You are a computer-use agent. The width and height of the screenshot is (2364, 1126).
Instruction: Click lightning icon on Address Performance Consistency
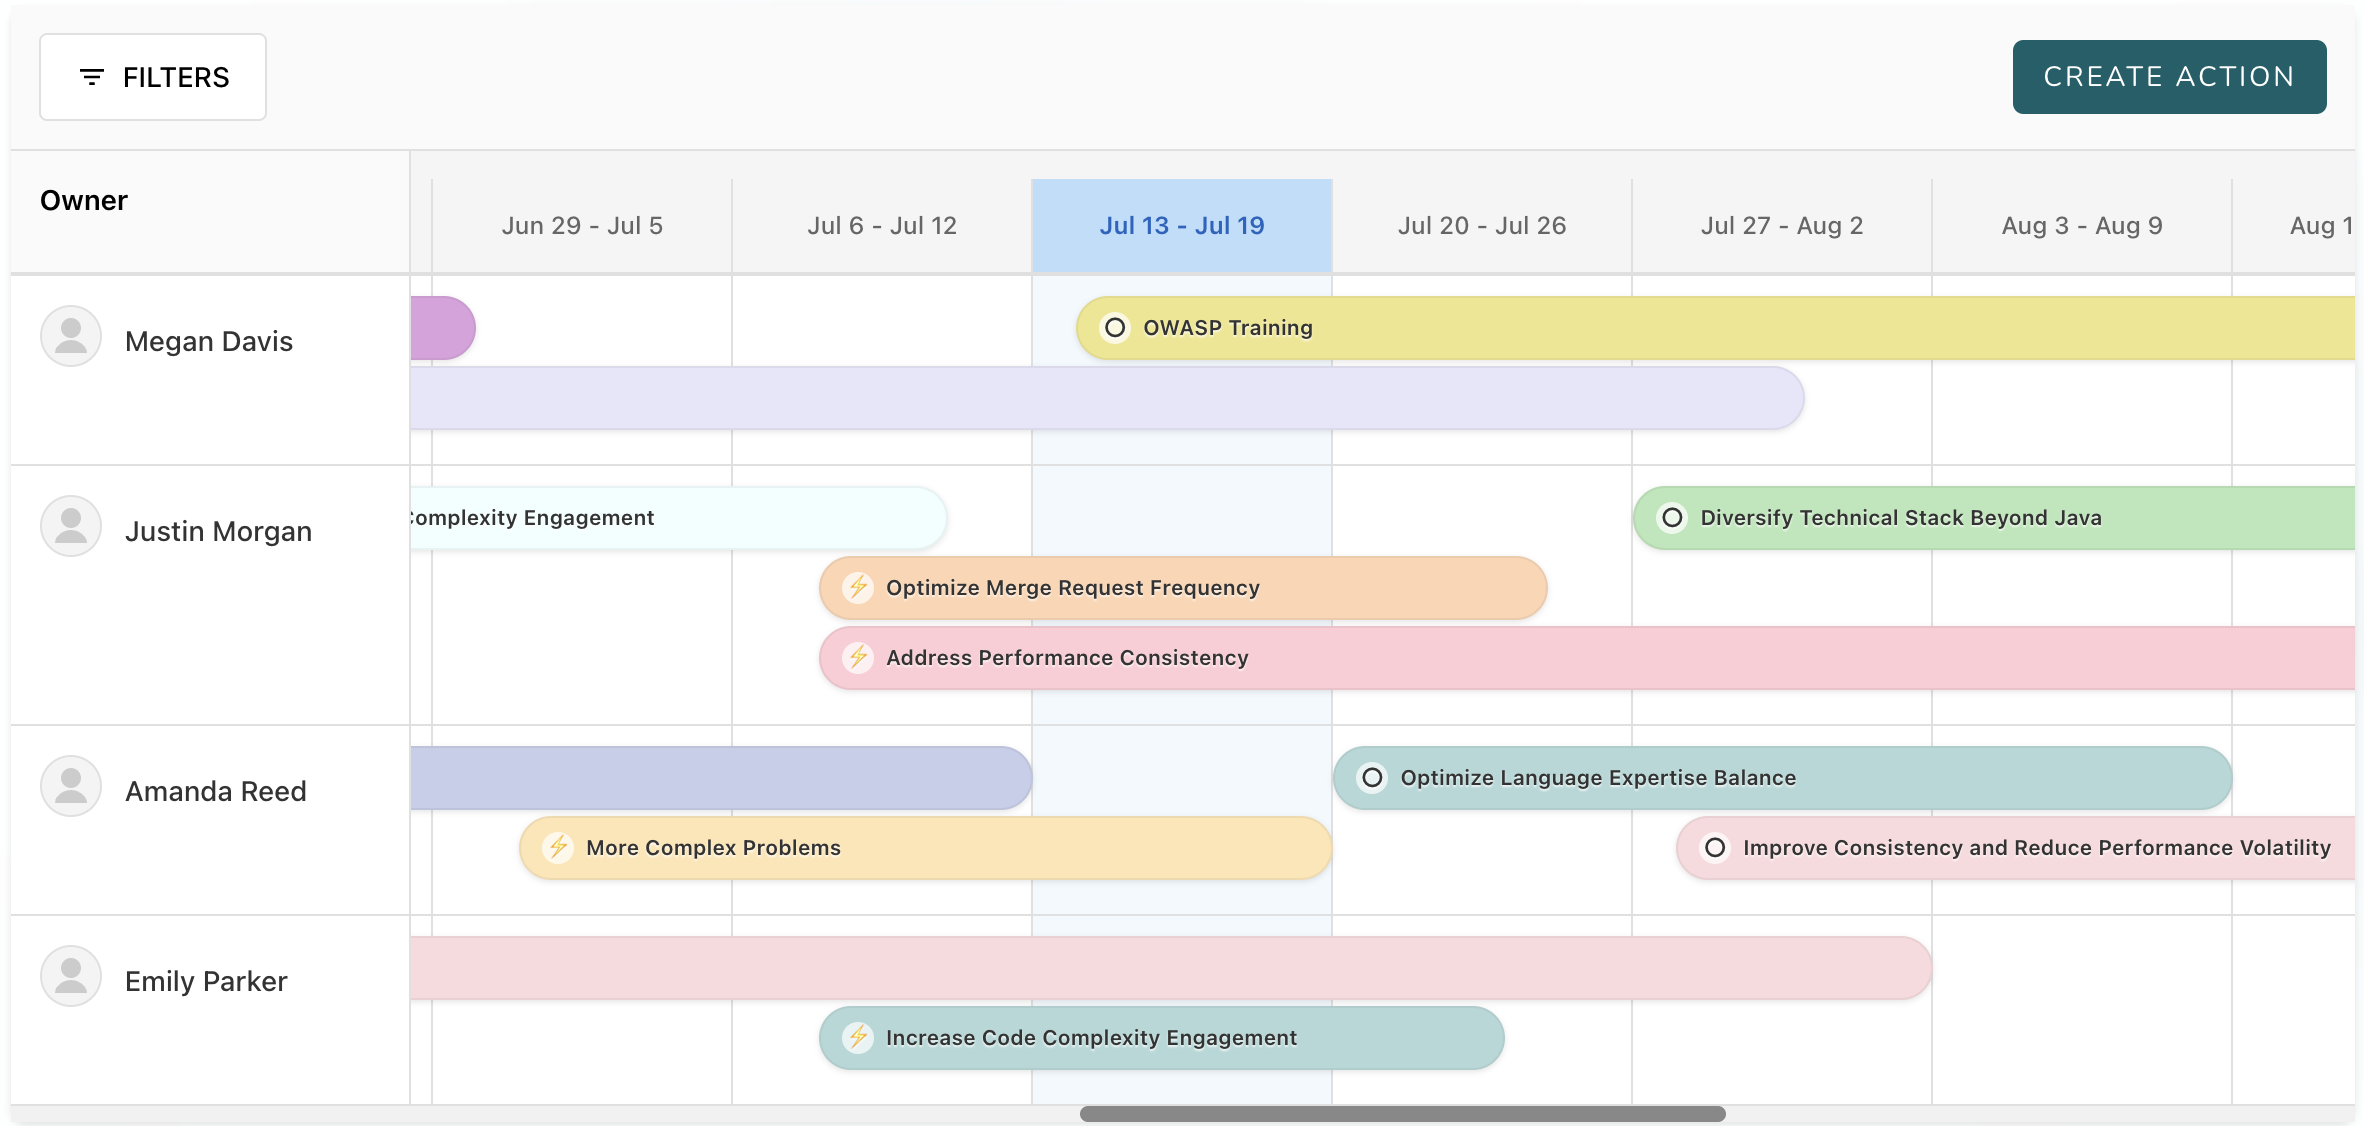(x=858, y=657)
